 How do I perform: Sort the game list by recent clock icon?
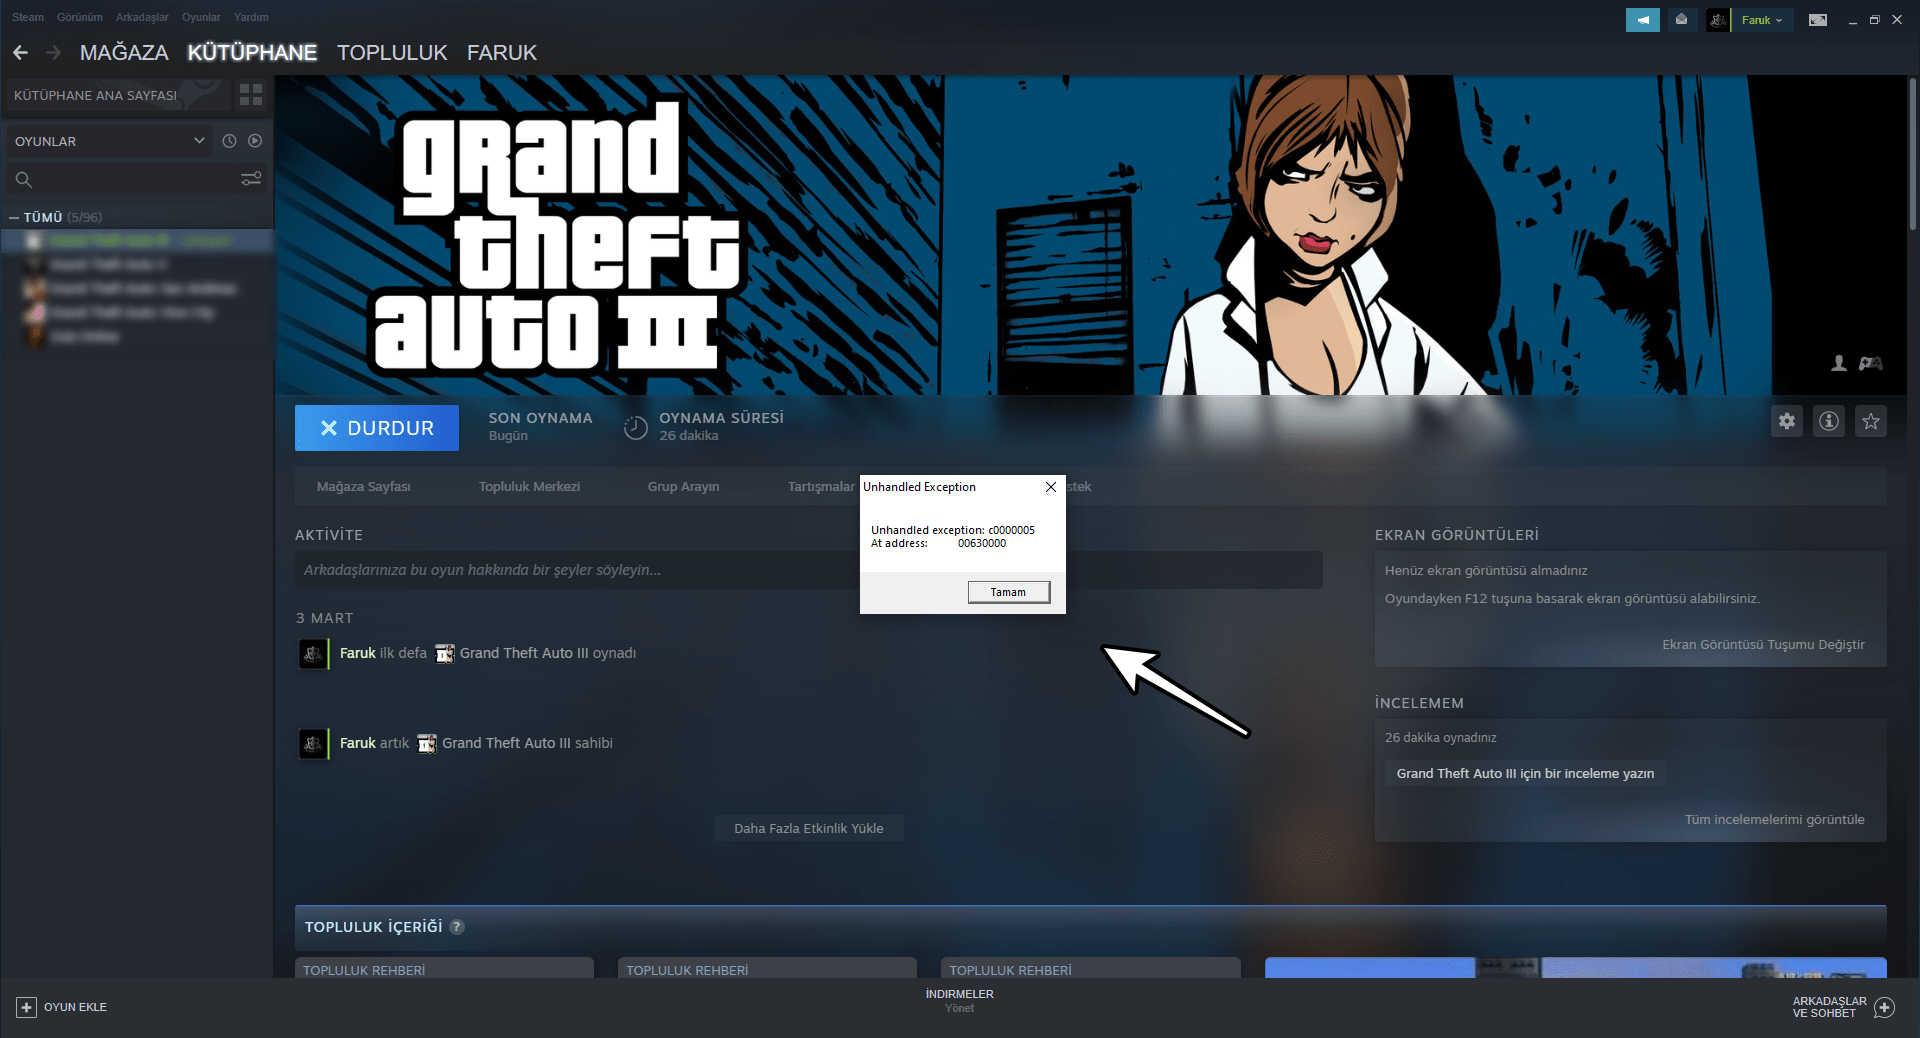point(229,141)
